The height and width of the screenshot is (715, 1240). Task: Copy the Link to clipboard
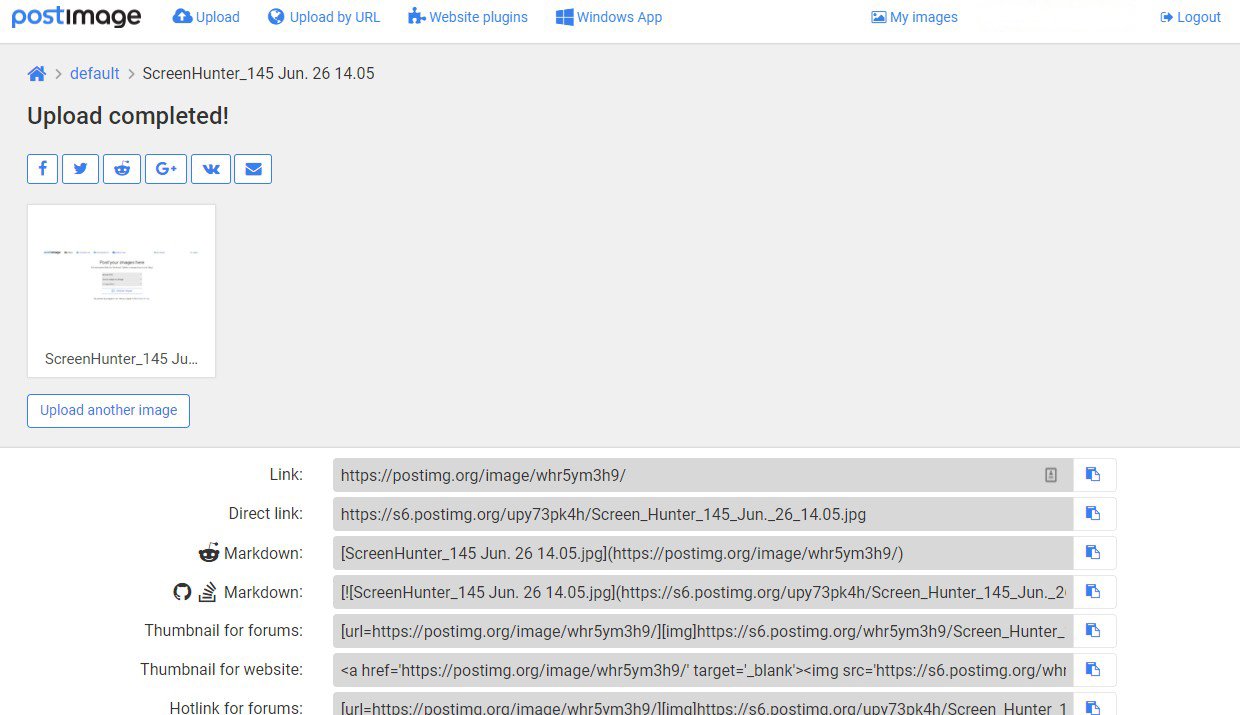1094,475
